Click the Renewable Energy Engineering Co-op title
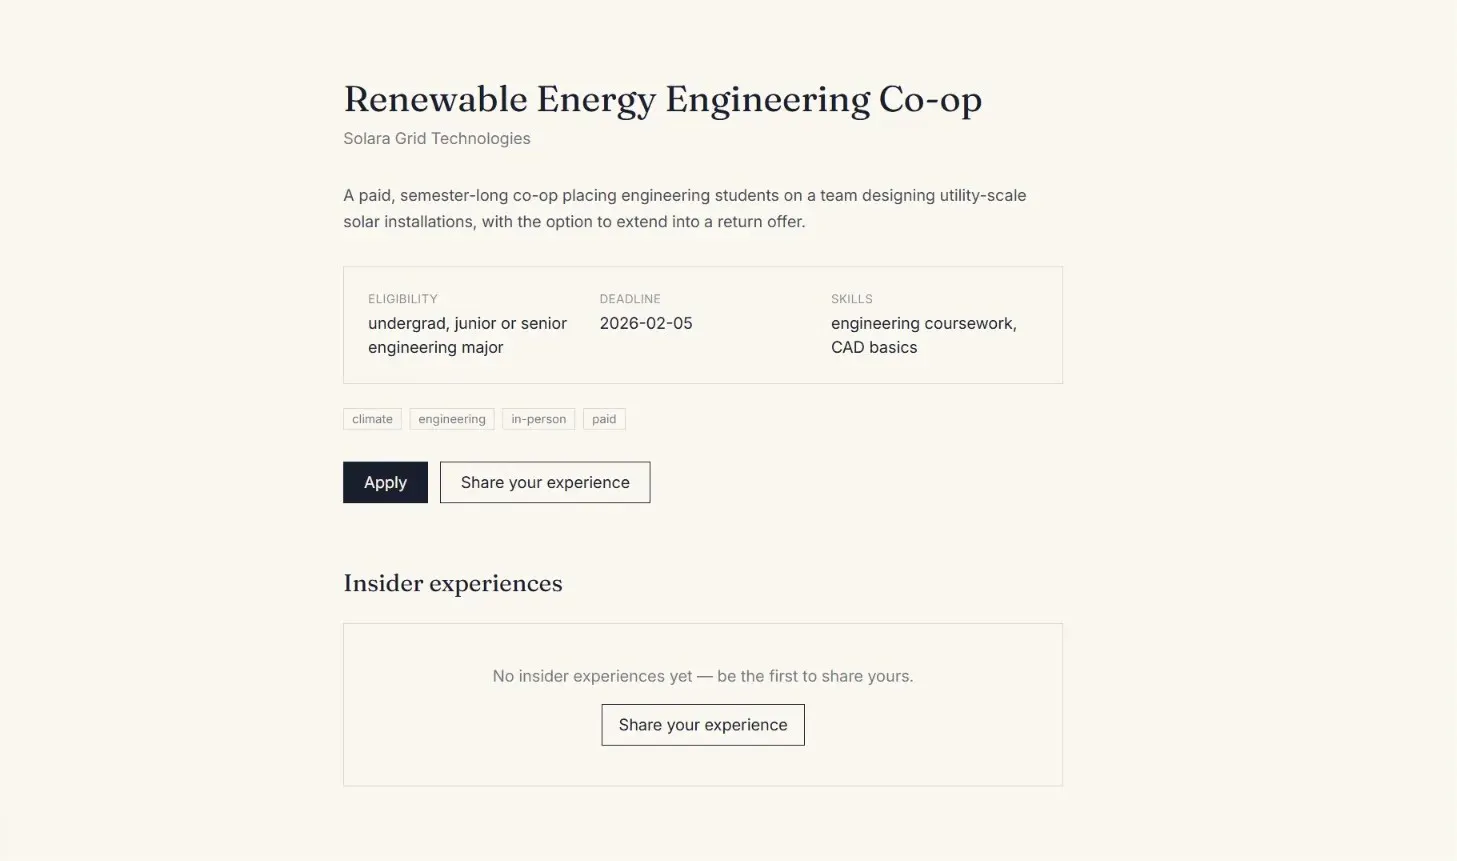 pyautogui.click(x=663, y=100)
